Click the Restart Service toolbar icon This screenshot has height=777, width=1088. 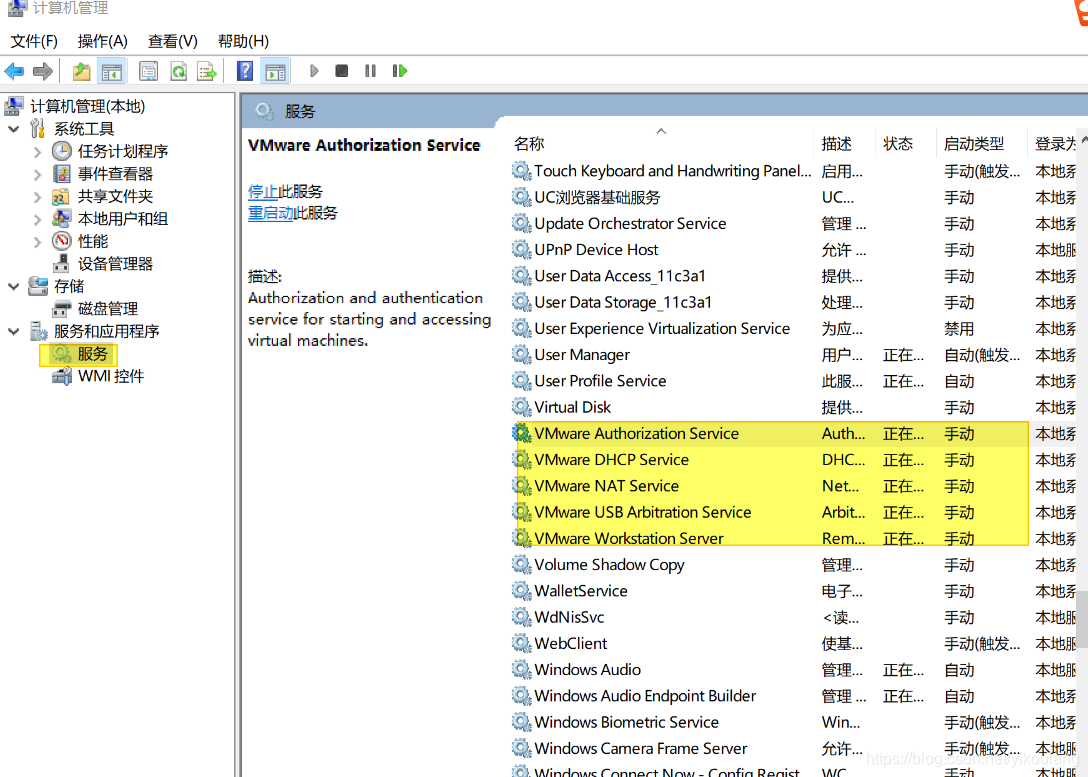coord(400,71)
